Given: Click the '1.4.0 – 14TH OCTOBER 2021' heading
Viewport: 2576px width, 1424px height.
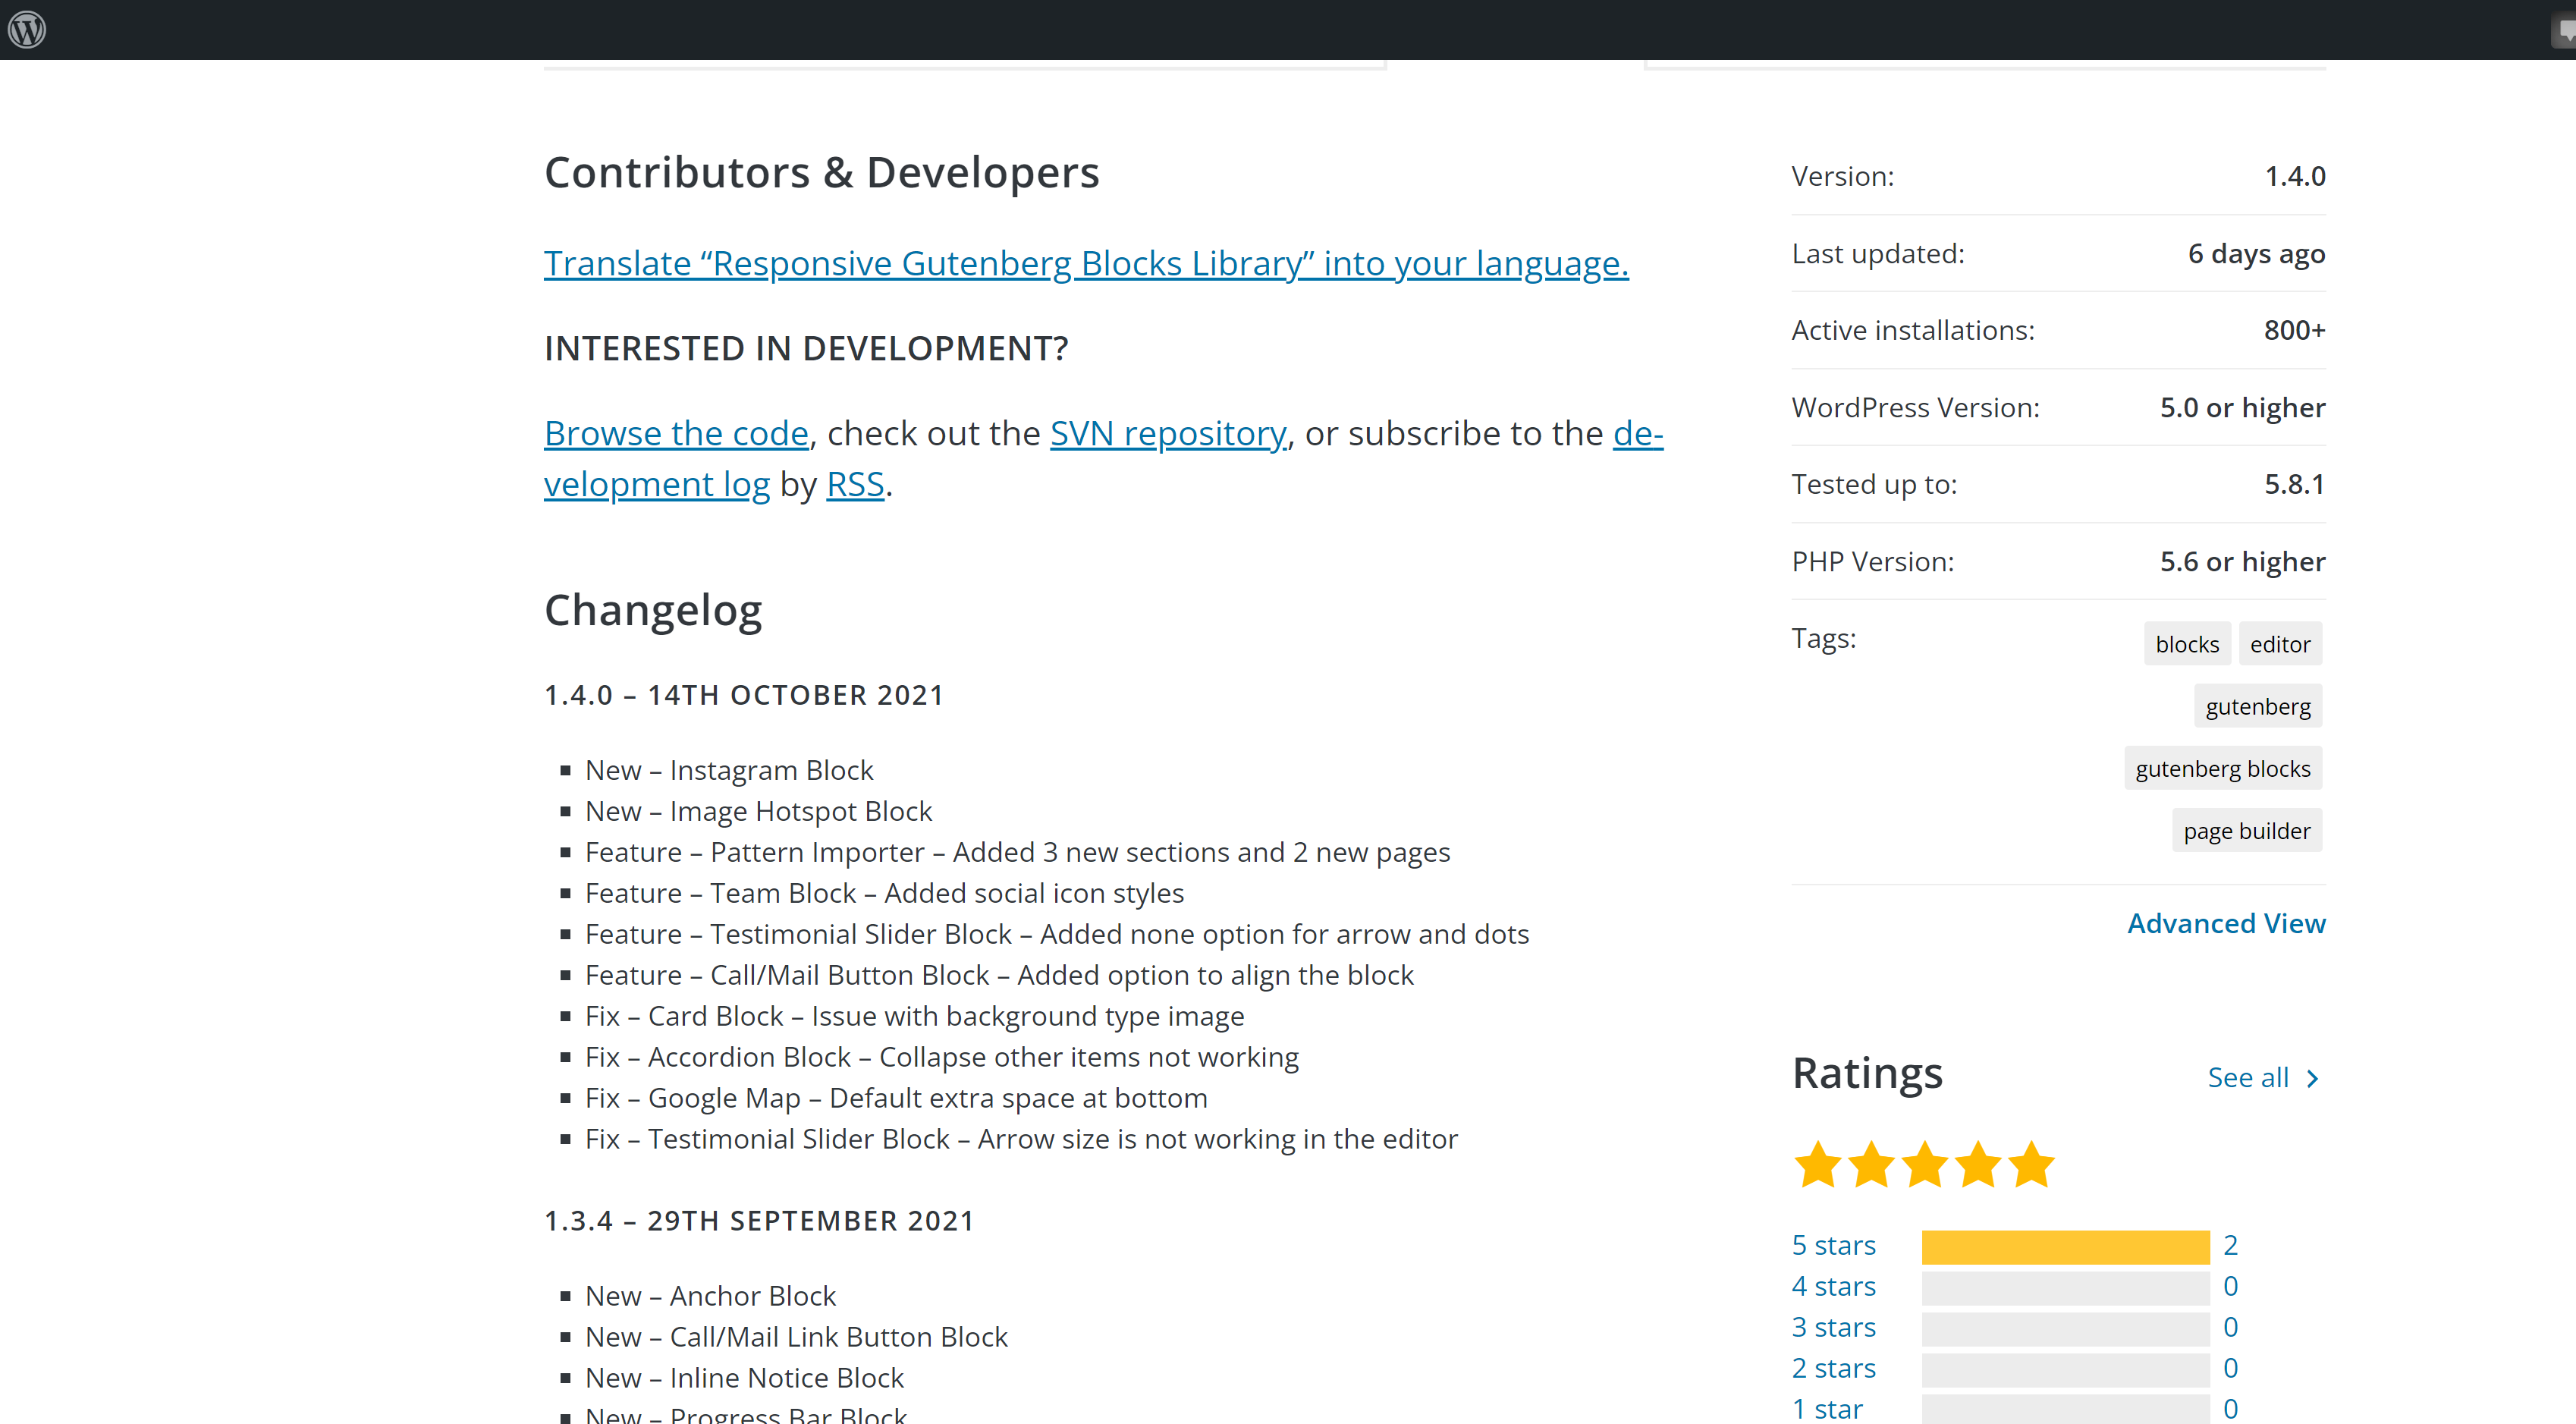Looking at the screenshot, I should 744,696.
